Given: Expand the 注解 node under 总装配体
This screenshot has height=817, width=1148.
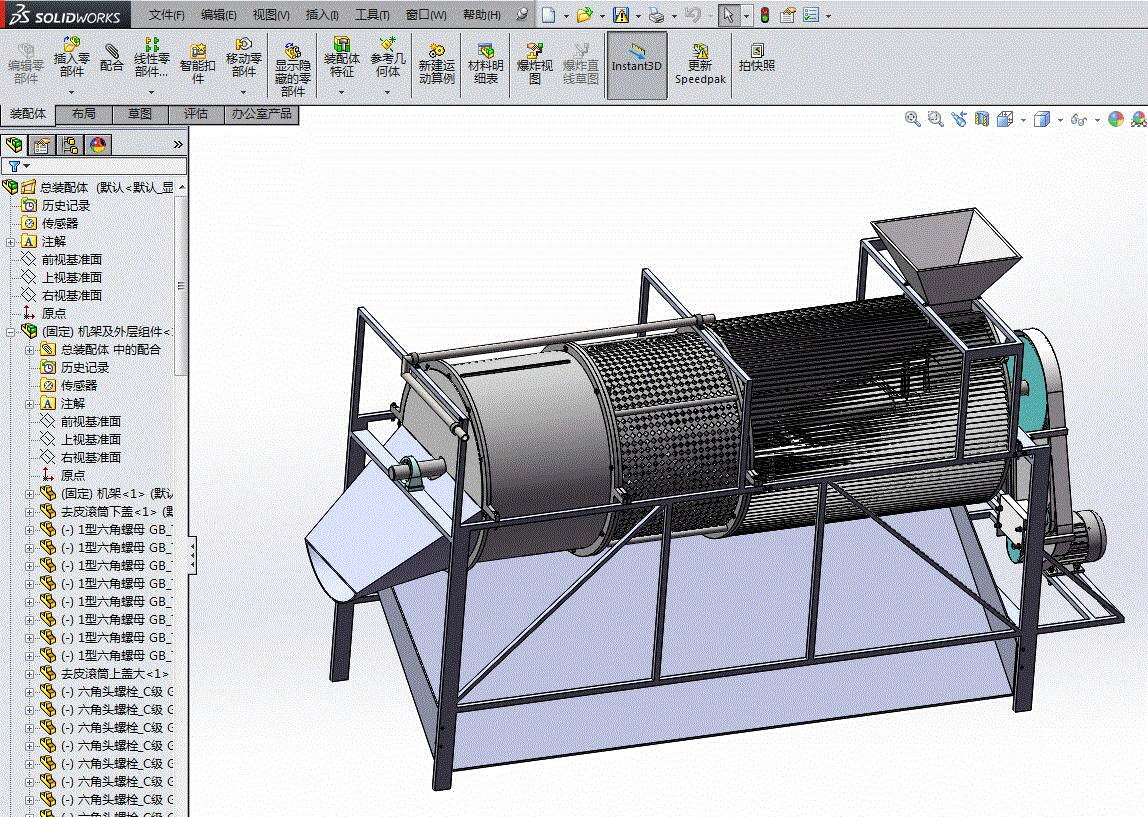Looking at the screenshot, I should pyautogui.click(x=10, y=241).
